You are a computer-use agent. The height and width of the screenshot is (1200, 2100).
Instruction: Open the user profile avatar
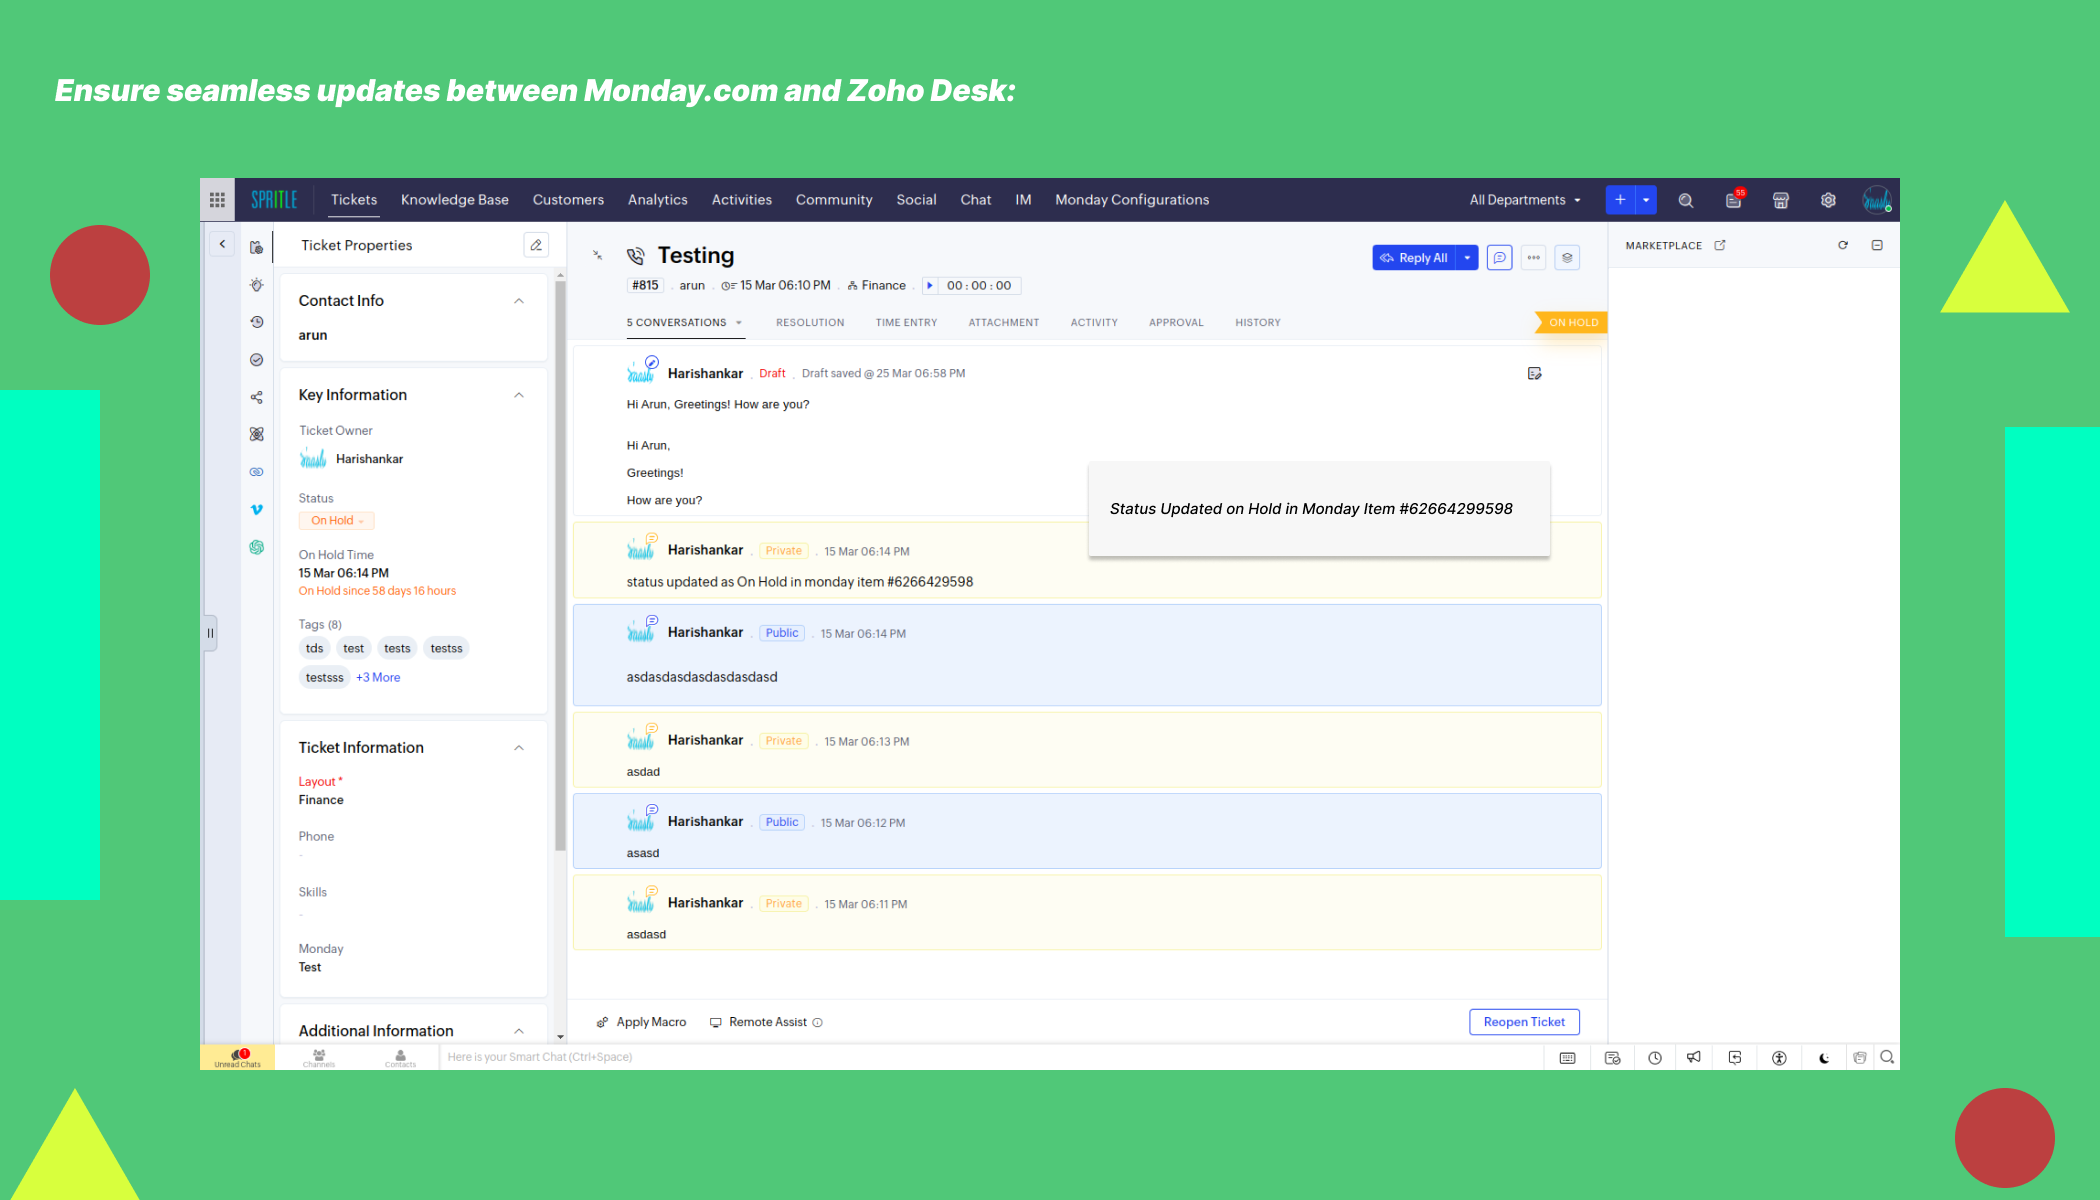[1877, 200]
